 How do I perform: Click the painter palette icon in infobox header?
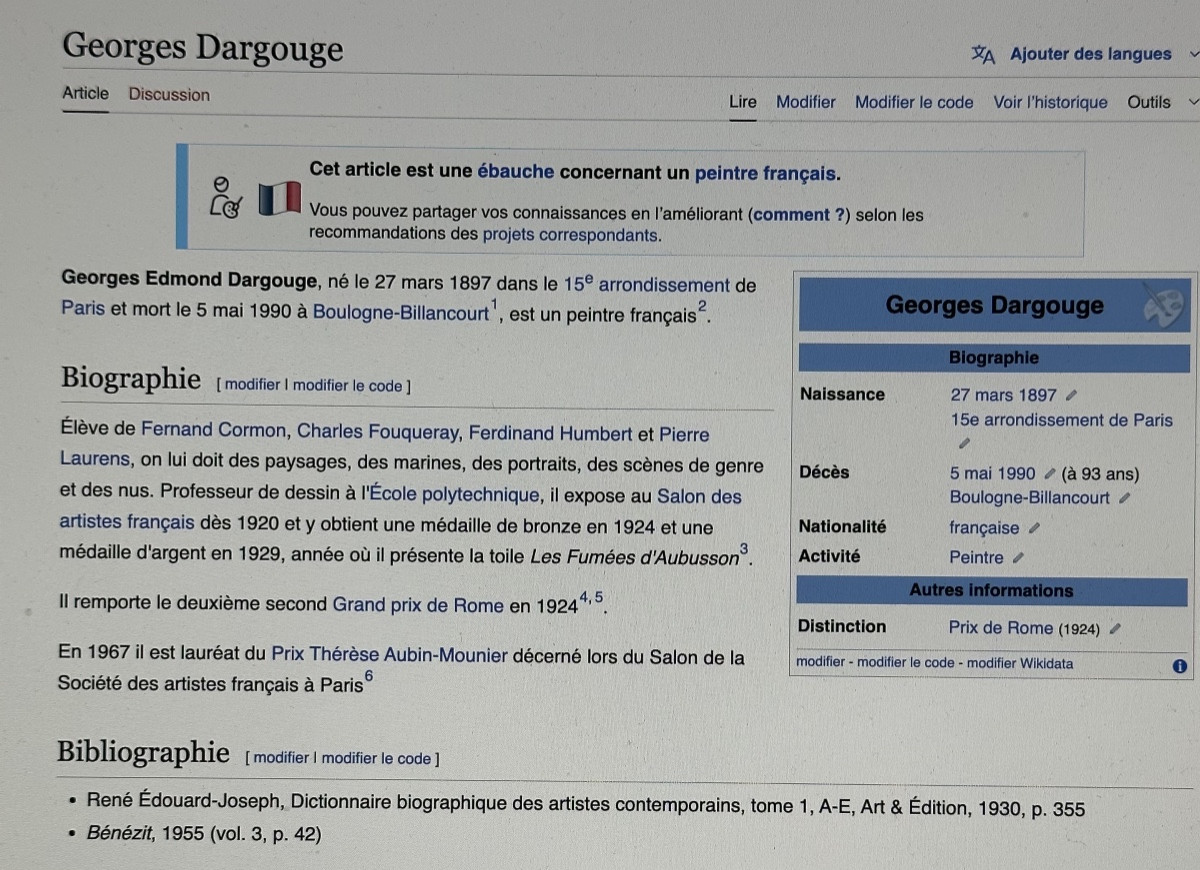point(1162,306)
